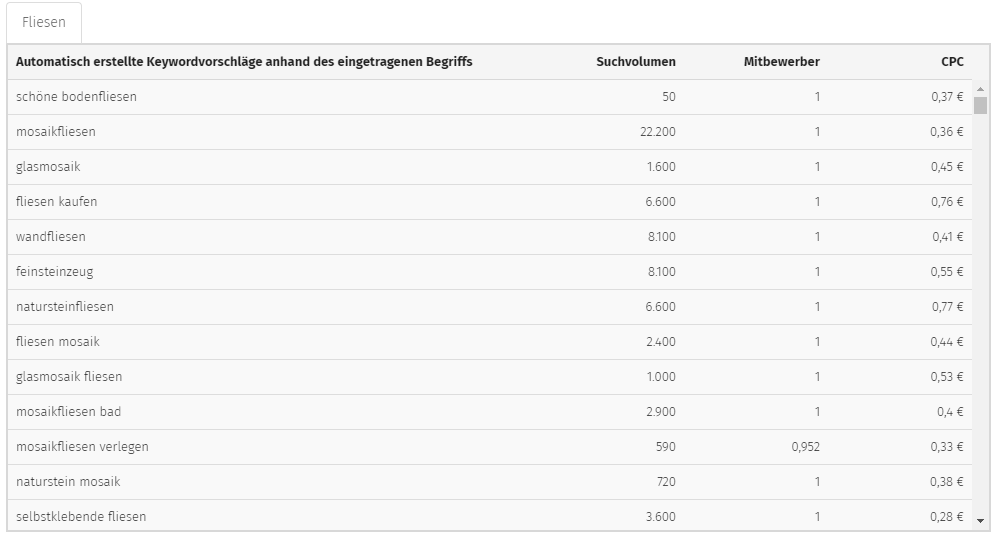The width and height of the screenshot is (997, 539).
Task: Sort by Mitbewerber column header
Action: pos(781,62)
